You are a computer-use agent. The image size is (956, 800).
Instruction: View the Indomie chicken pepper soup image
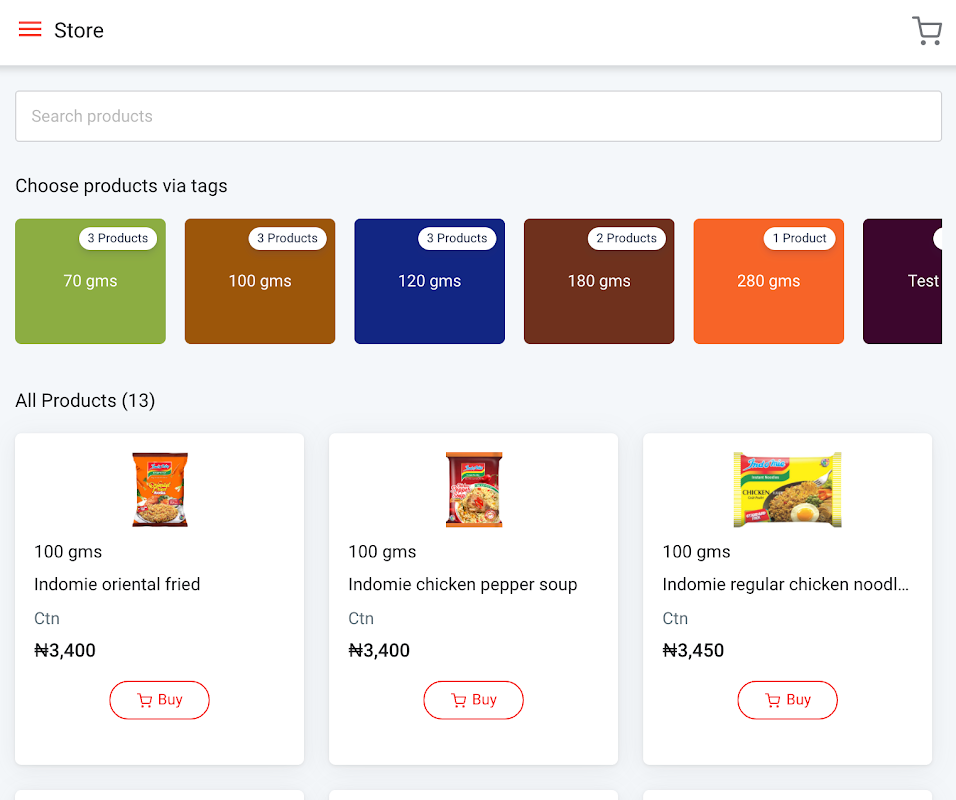474,489
